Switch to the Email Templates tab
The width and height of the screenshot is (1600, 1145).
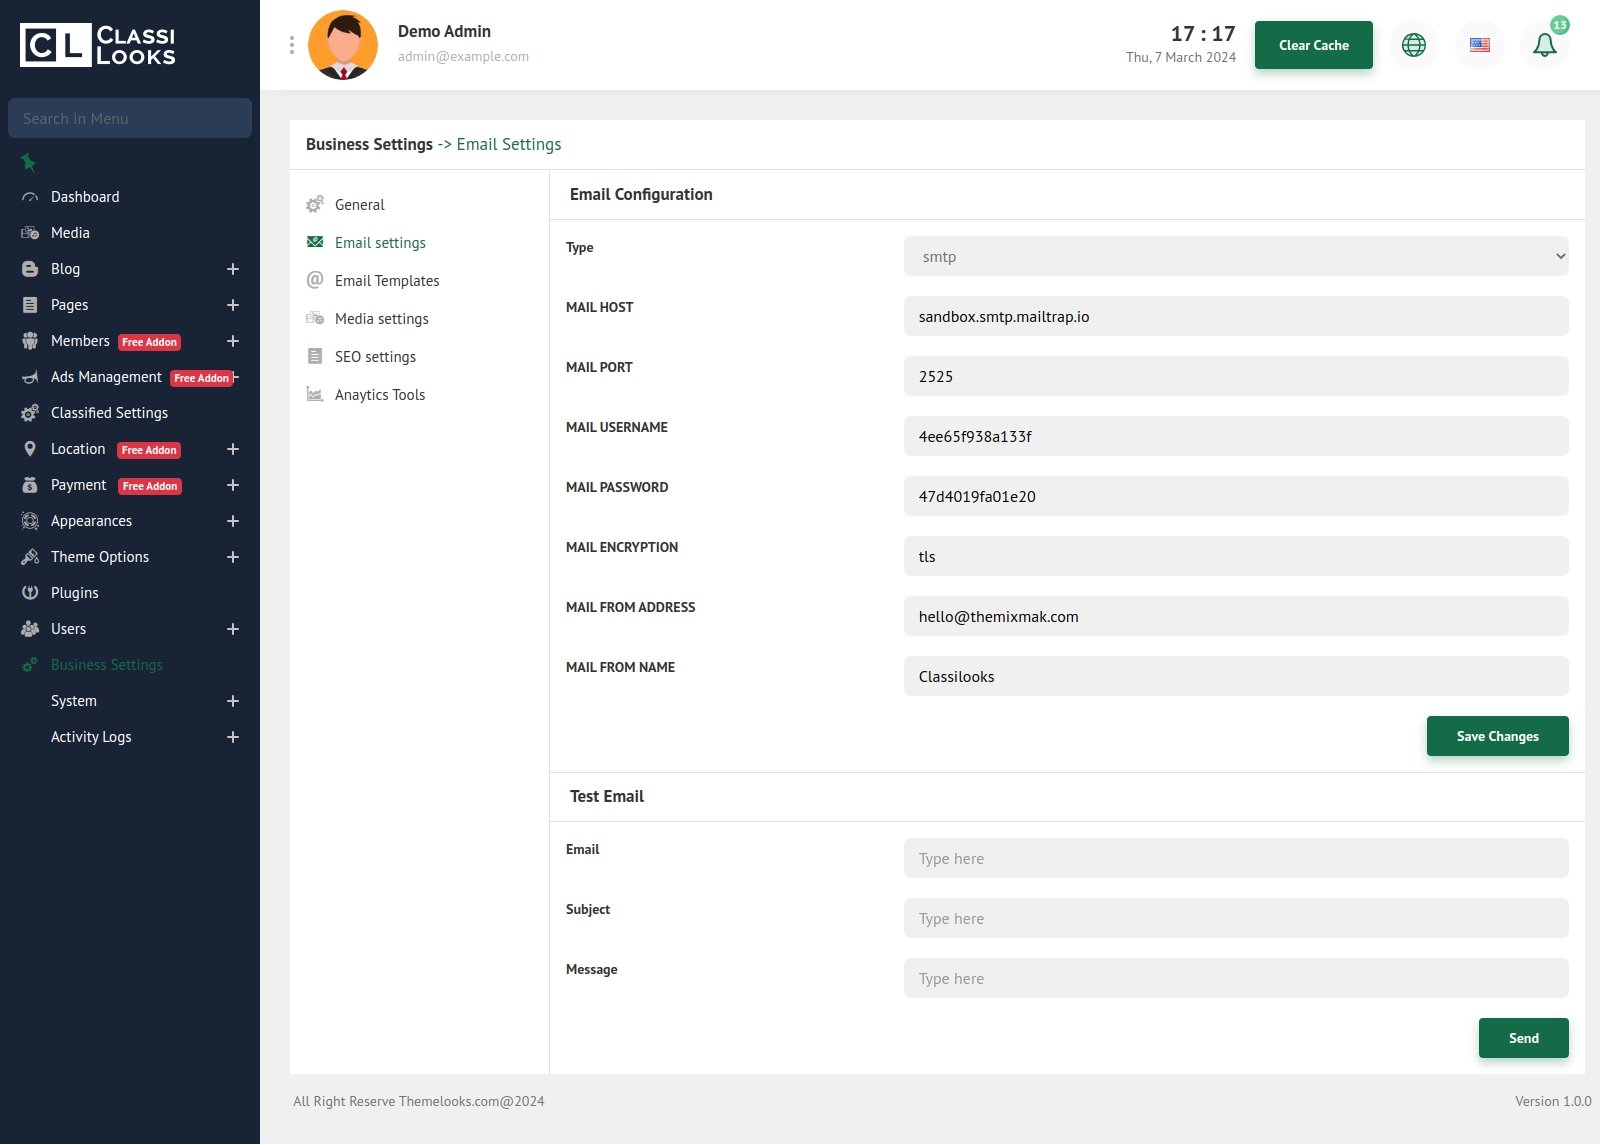pos(387,281)
